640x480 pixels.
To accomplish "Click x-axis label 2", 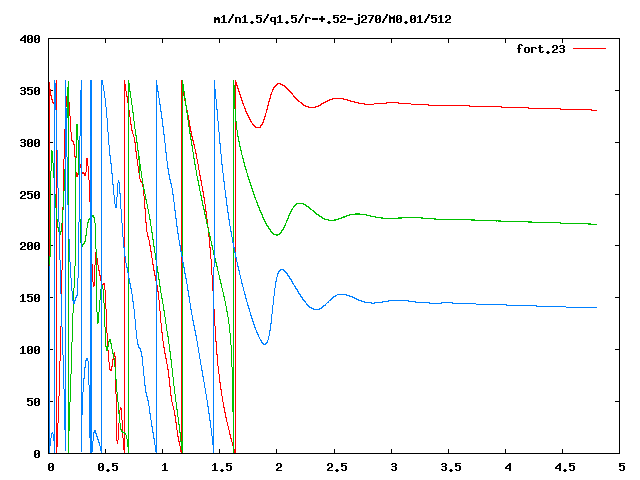I will coord(279,467).
